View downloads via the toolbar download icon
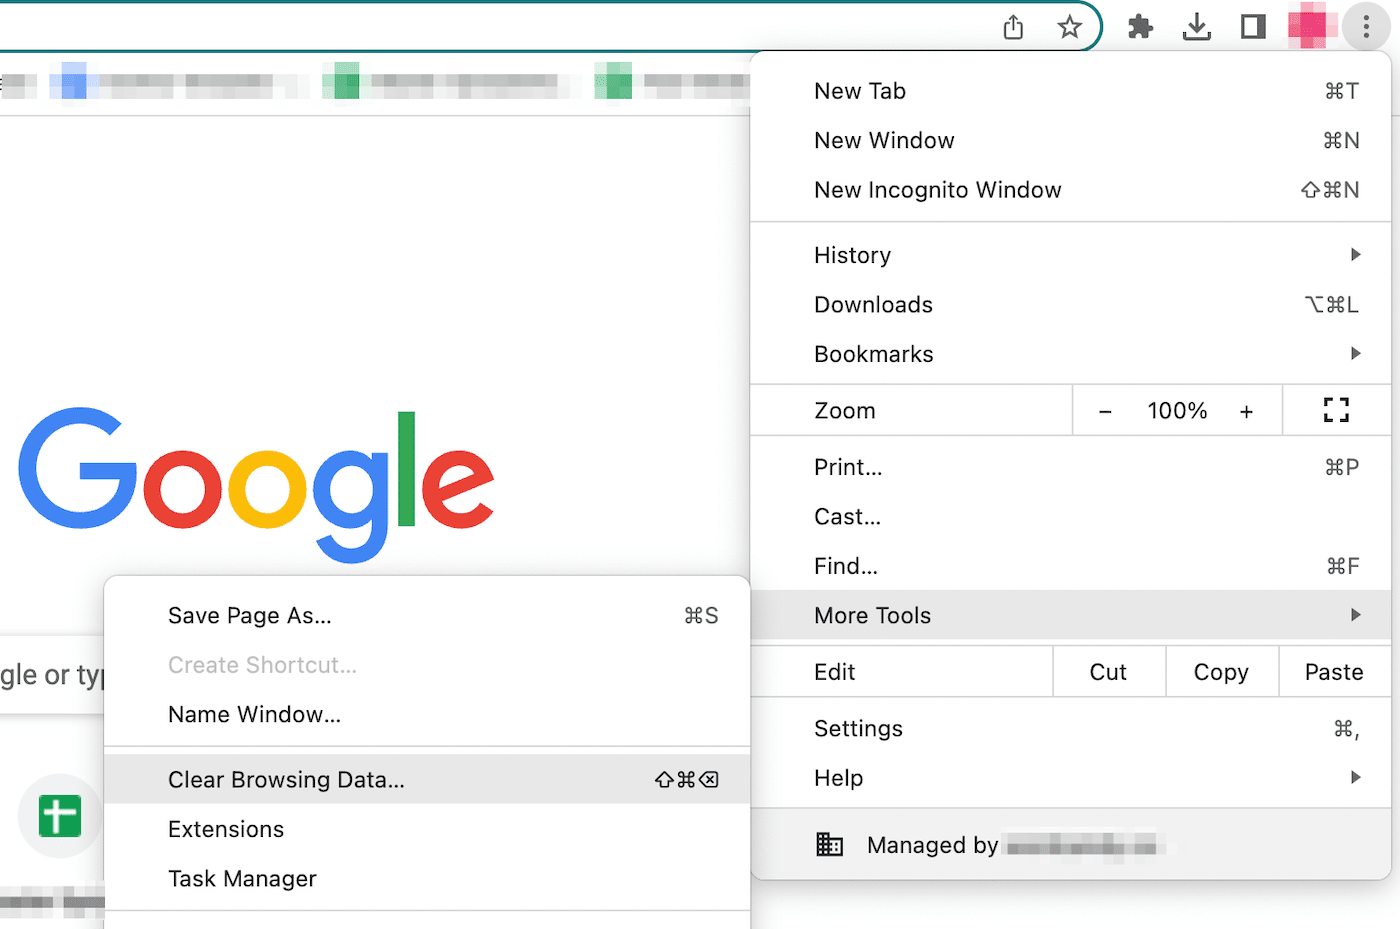1400x929 pixels. tap(1197, 27)
